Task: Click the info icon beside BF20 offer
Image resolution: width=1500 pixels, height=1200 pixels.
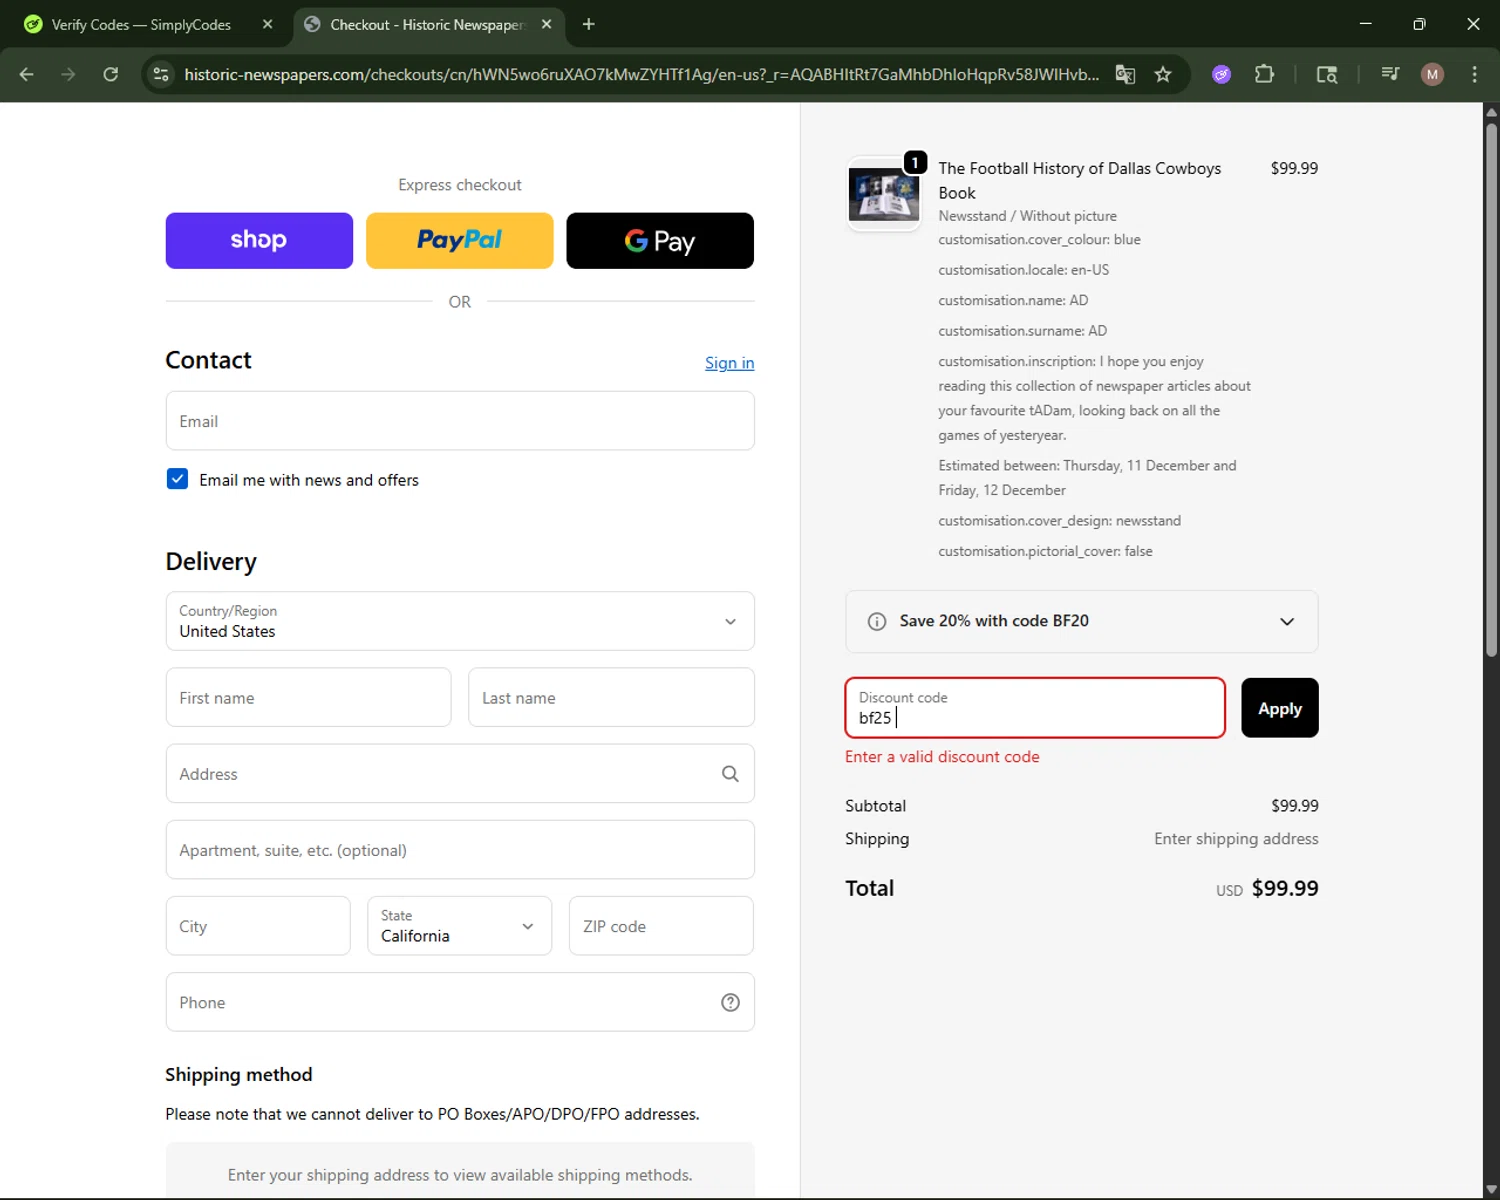Action: tap(877, 621)
